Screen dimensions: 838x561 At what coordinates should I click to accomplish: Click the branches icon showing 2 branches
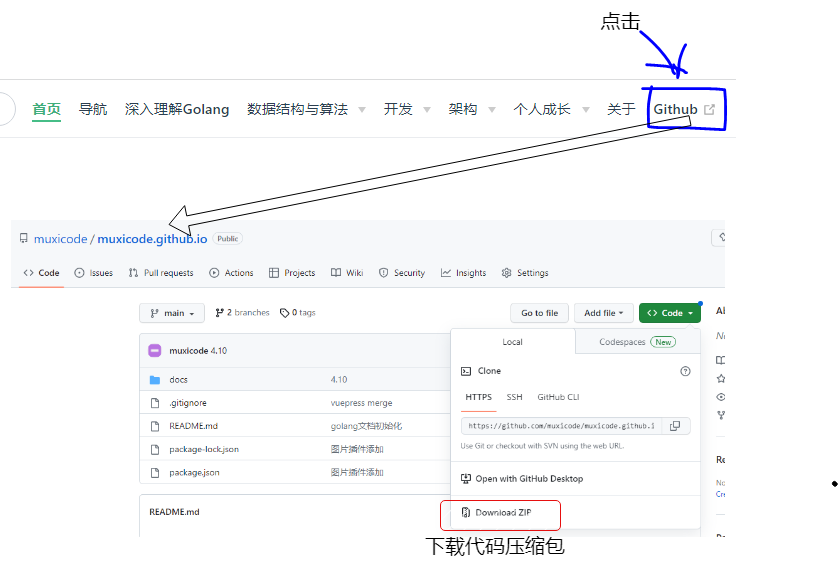pyautogui.click(x=220, y=313)
